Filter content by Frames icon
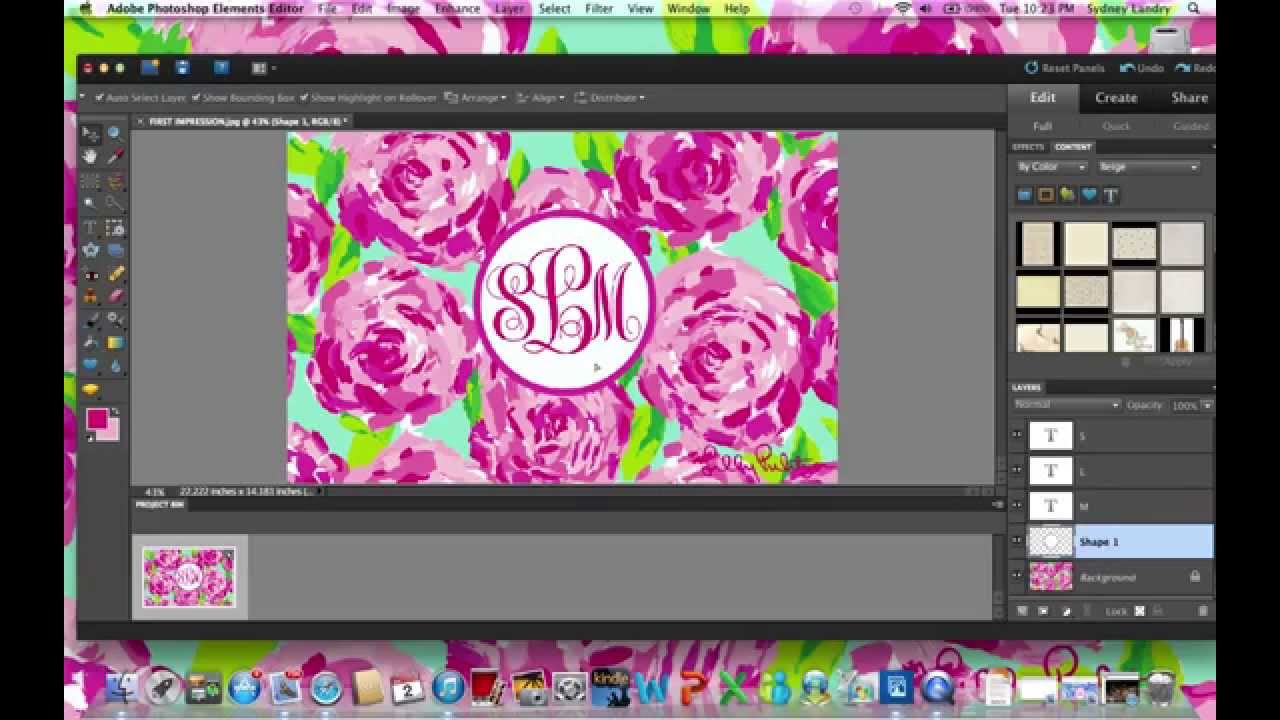The height and width of the screenshot is (720, 1280). [x=1046, y=195]
